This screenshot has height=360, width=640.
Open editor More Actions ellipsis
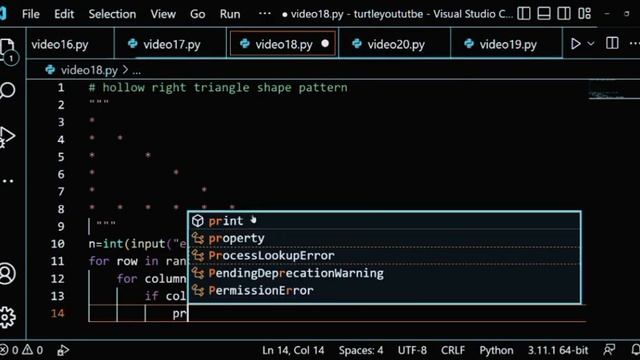[634, 44]
